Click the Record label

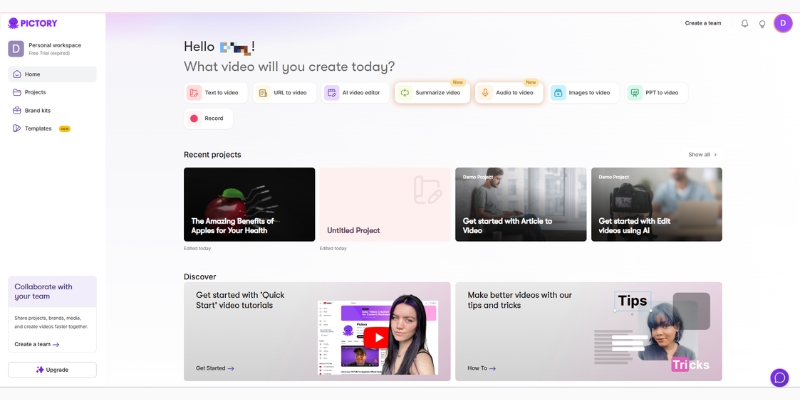coord(214,118)
